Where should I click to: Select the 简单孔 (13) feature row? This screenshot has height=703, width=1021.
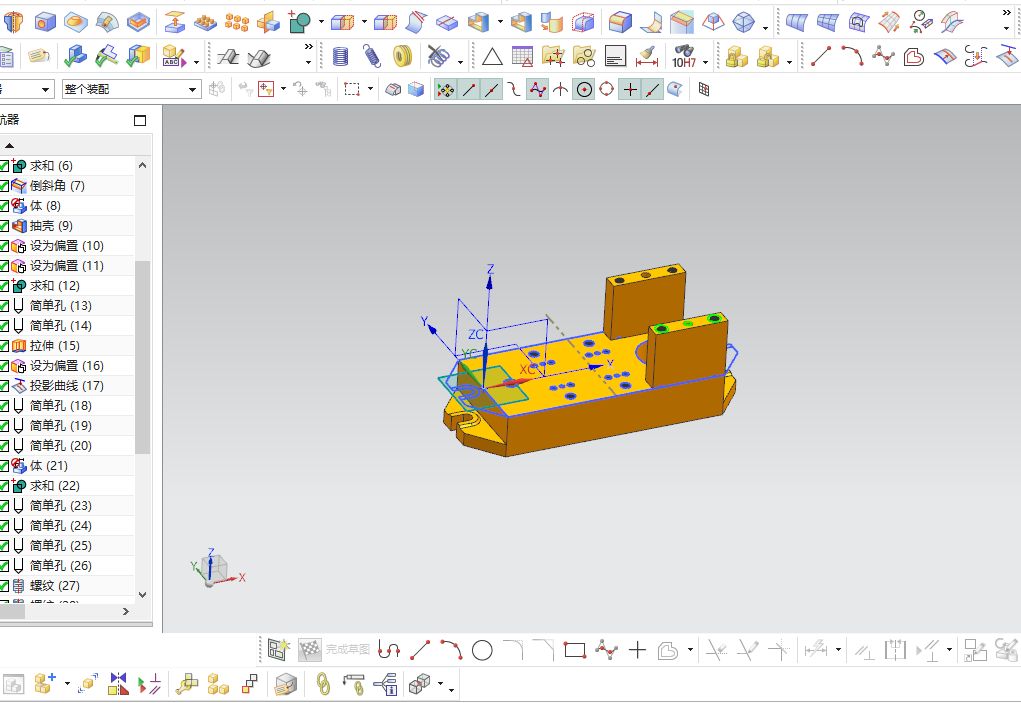click(x=67, y=306)
